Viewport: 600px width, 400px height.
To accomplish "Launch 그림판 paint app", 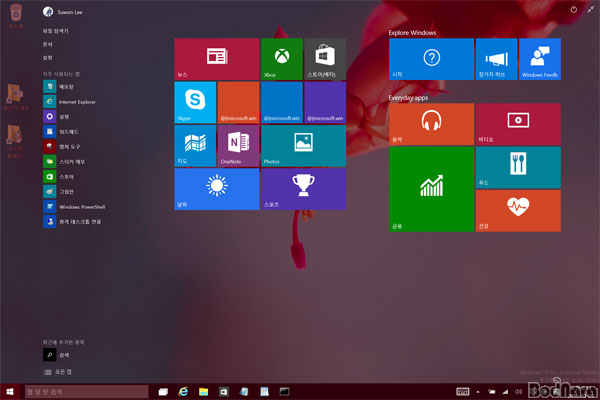I will (x=58, y=191).
